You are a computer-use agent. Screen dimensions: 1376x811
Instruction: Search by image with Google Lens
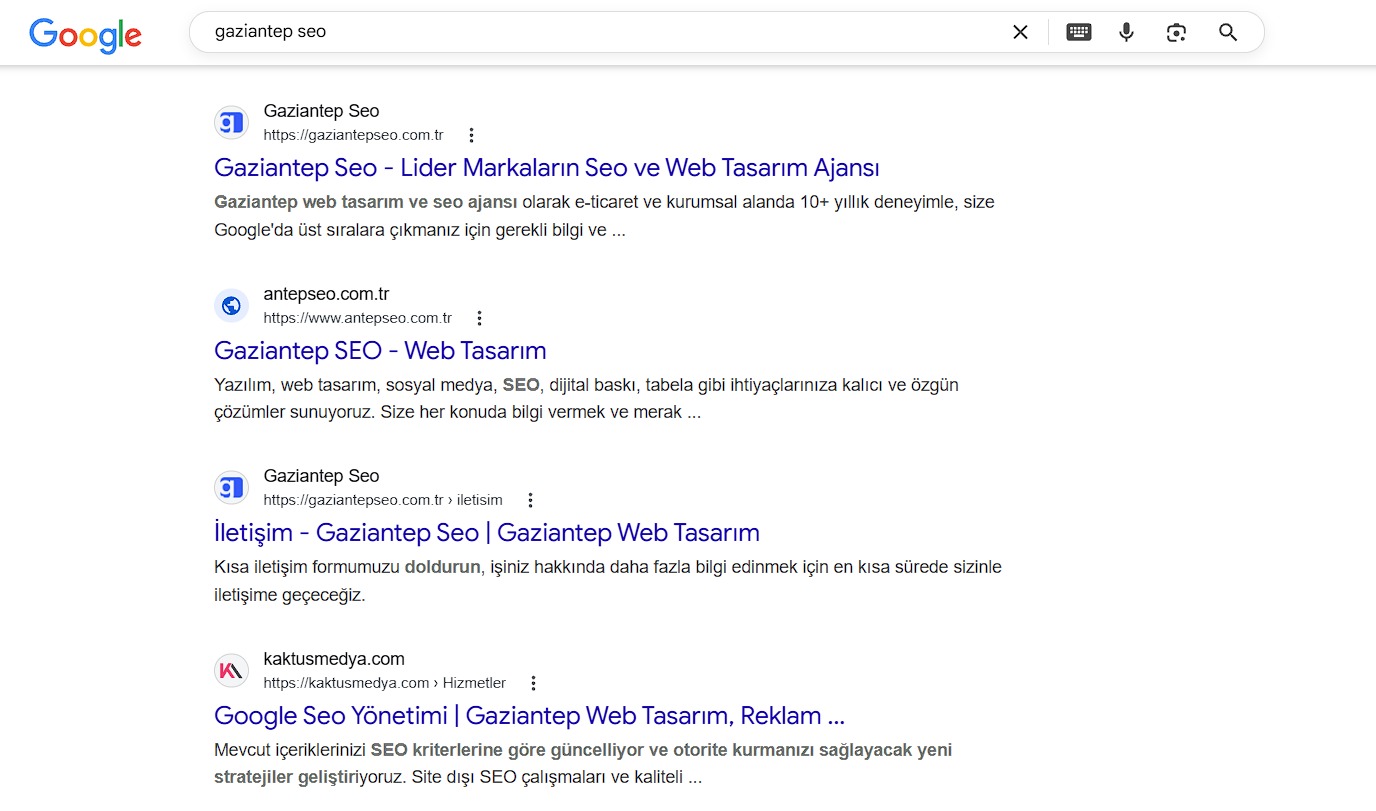click(x=1176, y=32)
